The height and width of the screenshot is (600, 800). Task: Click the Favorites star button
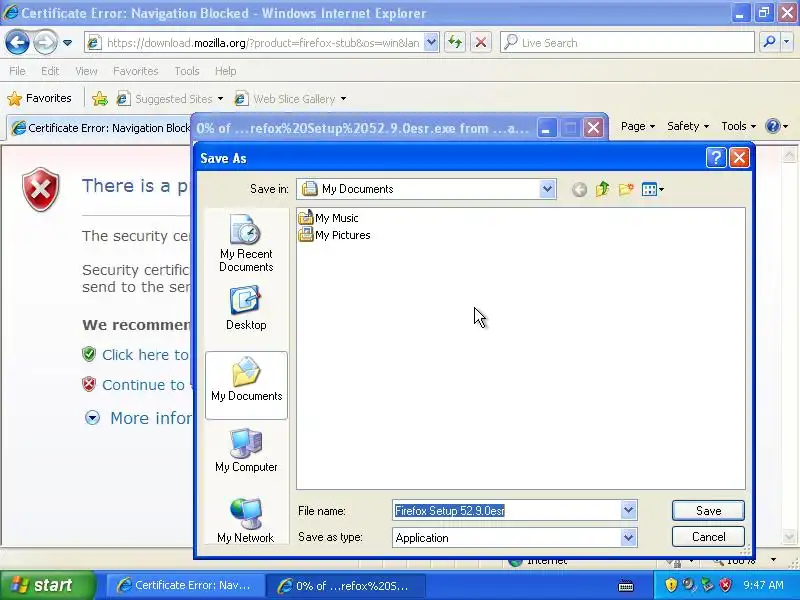(x=39, y=98)
